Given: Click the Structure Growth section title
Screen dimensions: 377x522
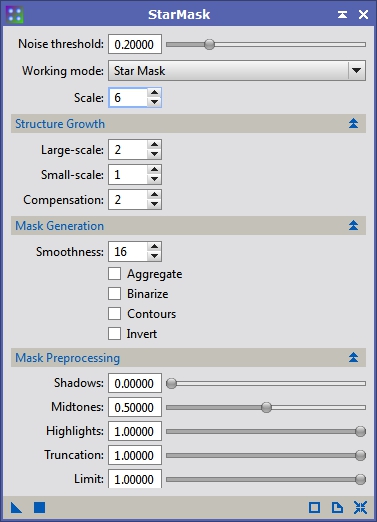Looking at the screenshot, I should (60, 124).
